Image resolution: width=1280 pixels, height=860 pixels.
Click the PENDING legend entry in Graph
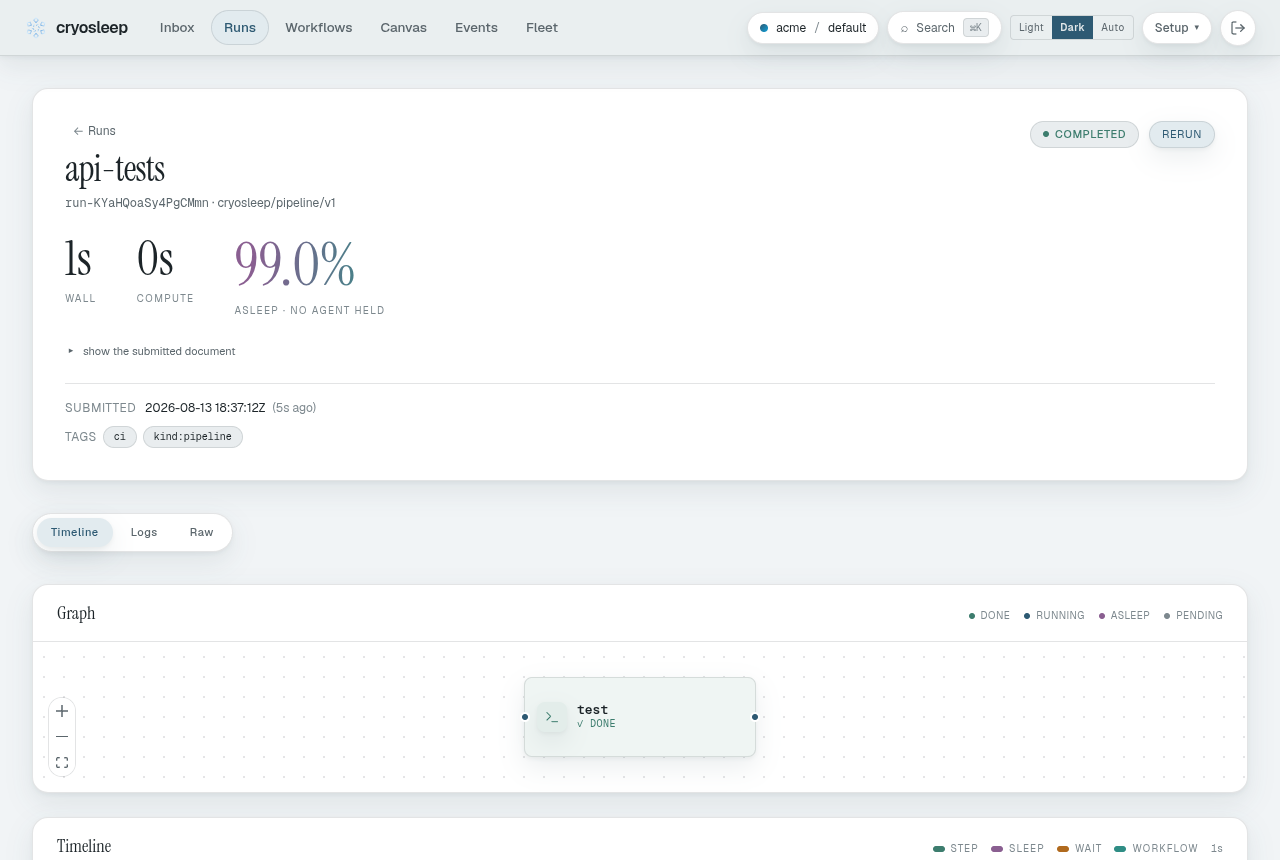pos(1193,616)
